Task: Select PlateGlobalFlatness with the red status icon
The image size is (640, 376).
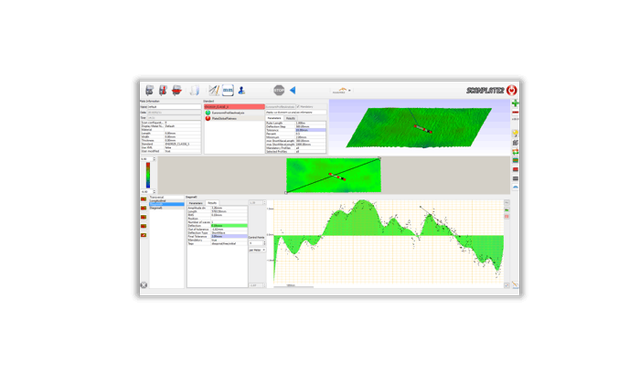Action: [234, 118]
